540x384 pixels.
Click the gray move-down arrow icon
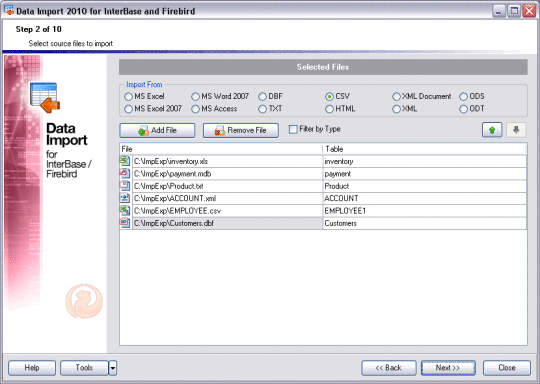[516, 130]
